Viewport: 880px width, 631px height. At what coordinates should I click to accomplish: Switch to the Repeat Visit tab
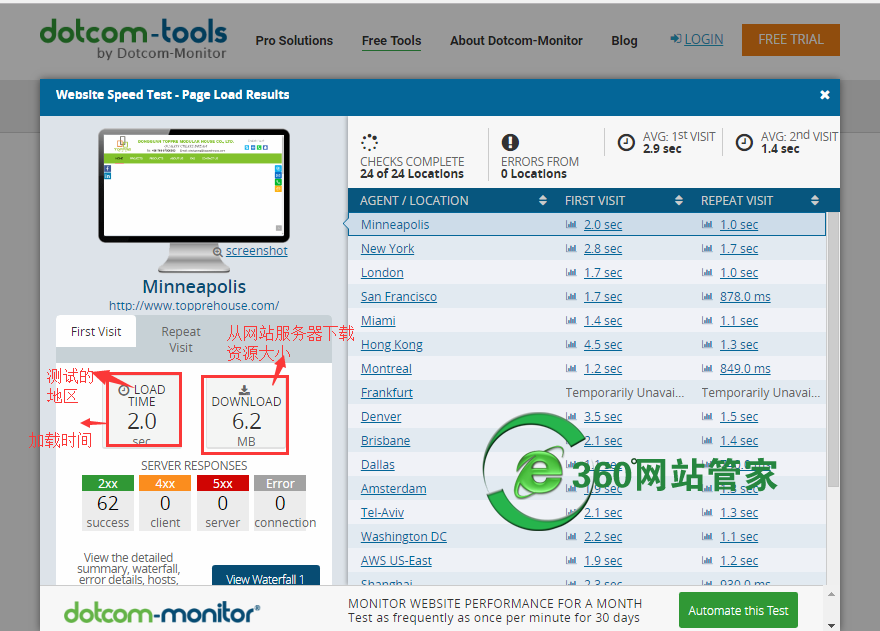[181, 340]
